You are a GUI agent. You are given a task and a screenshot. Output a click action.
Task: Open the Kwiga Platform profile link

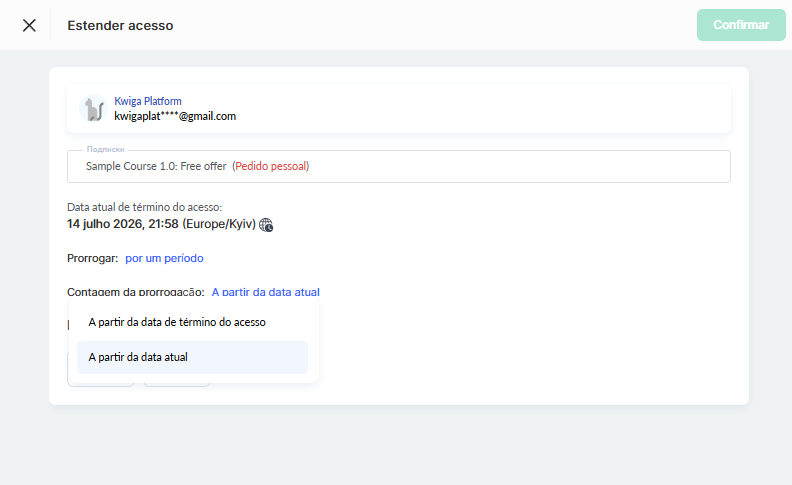[147, 101]
